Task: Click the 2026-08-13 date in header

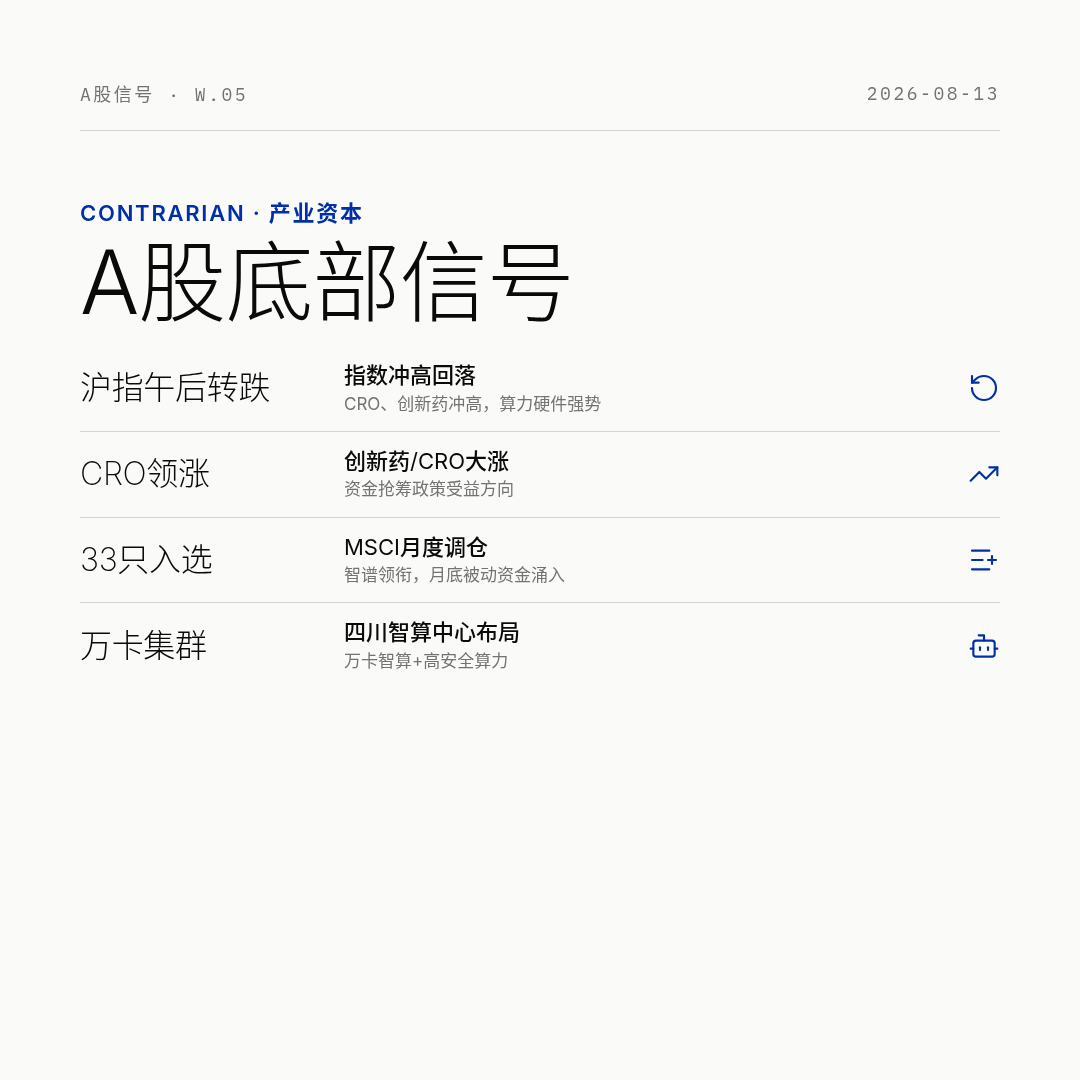Action: pyautogui.click(x=933, y=94)
